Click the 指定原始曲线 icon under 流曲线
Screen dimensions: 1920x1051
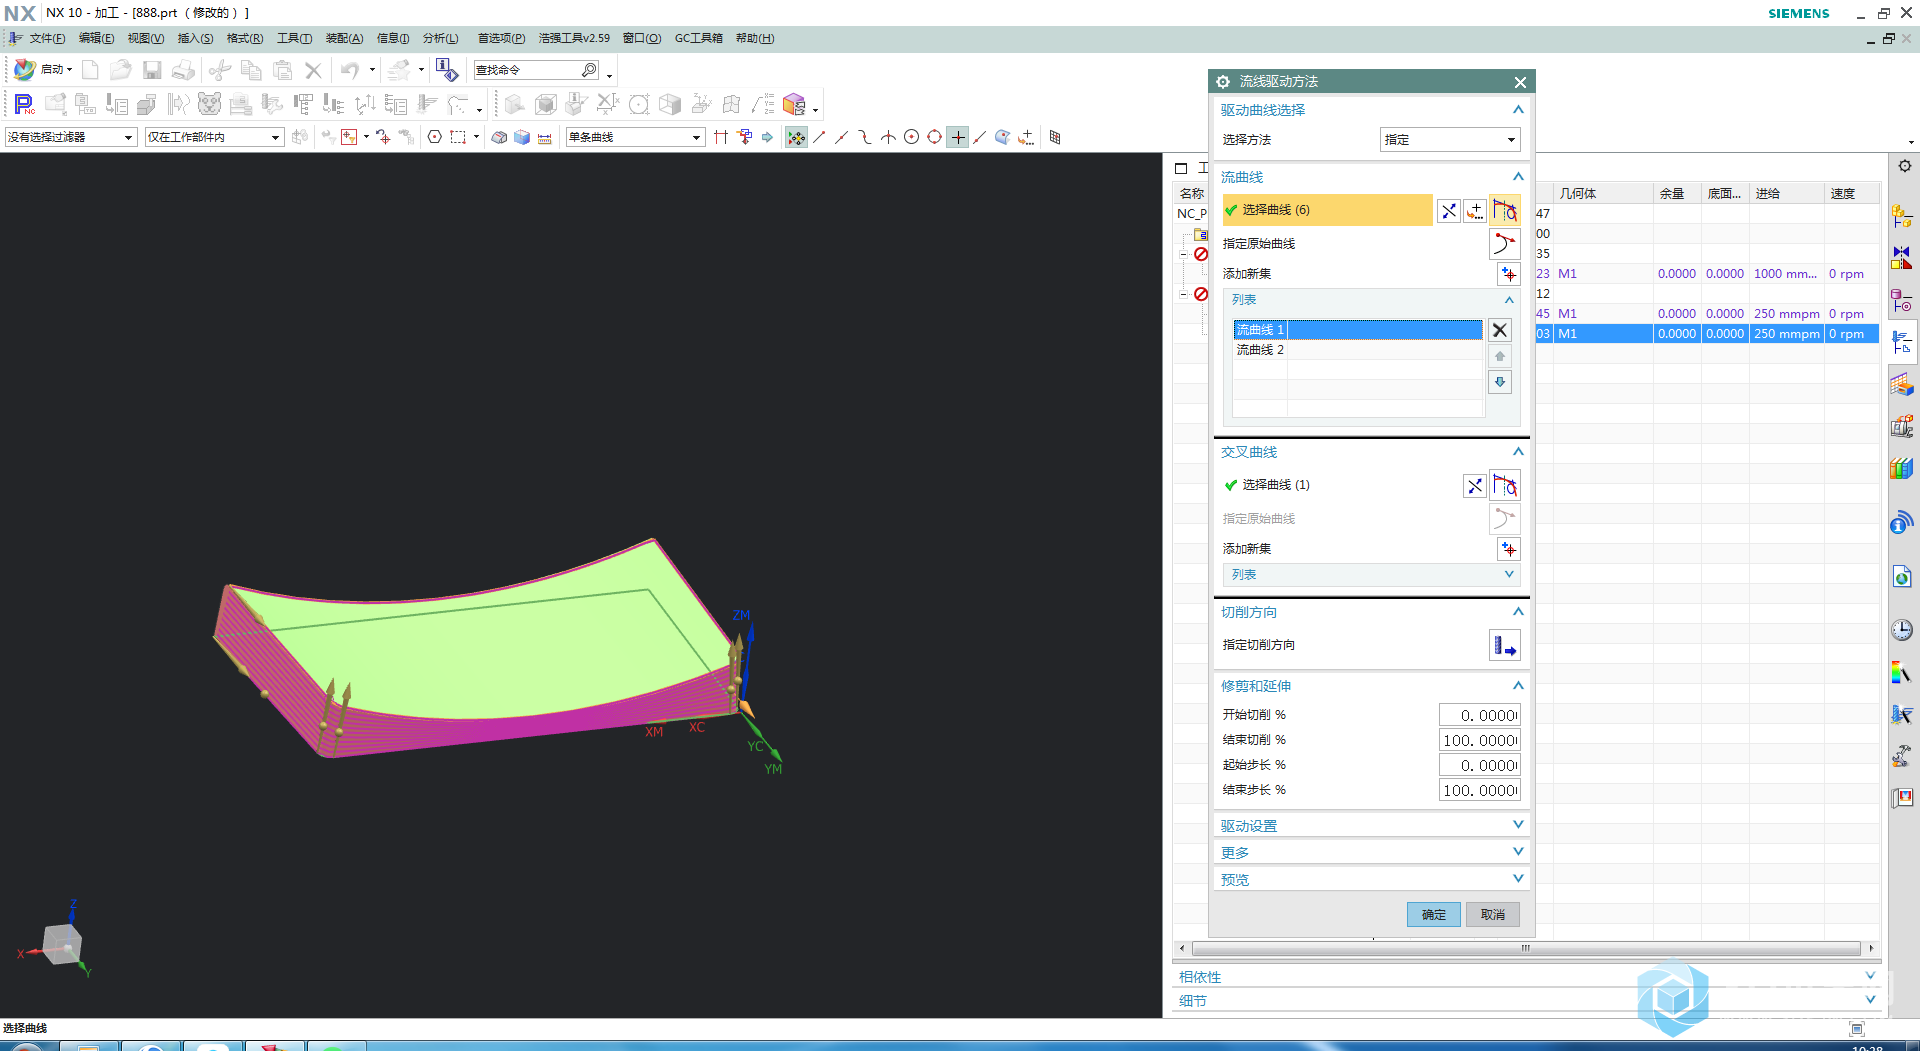(x=1505, y=244)
